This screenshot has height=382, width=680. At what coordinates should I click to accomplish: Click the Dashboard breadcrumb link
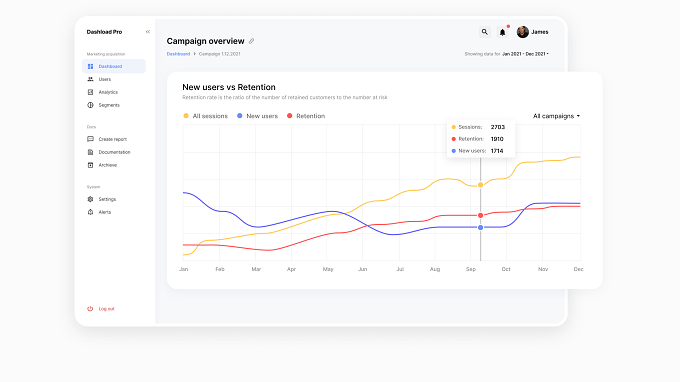click(x=178, y=54)
